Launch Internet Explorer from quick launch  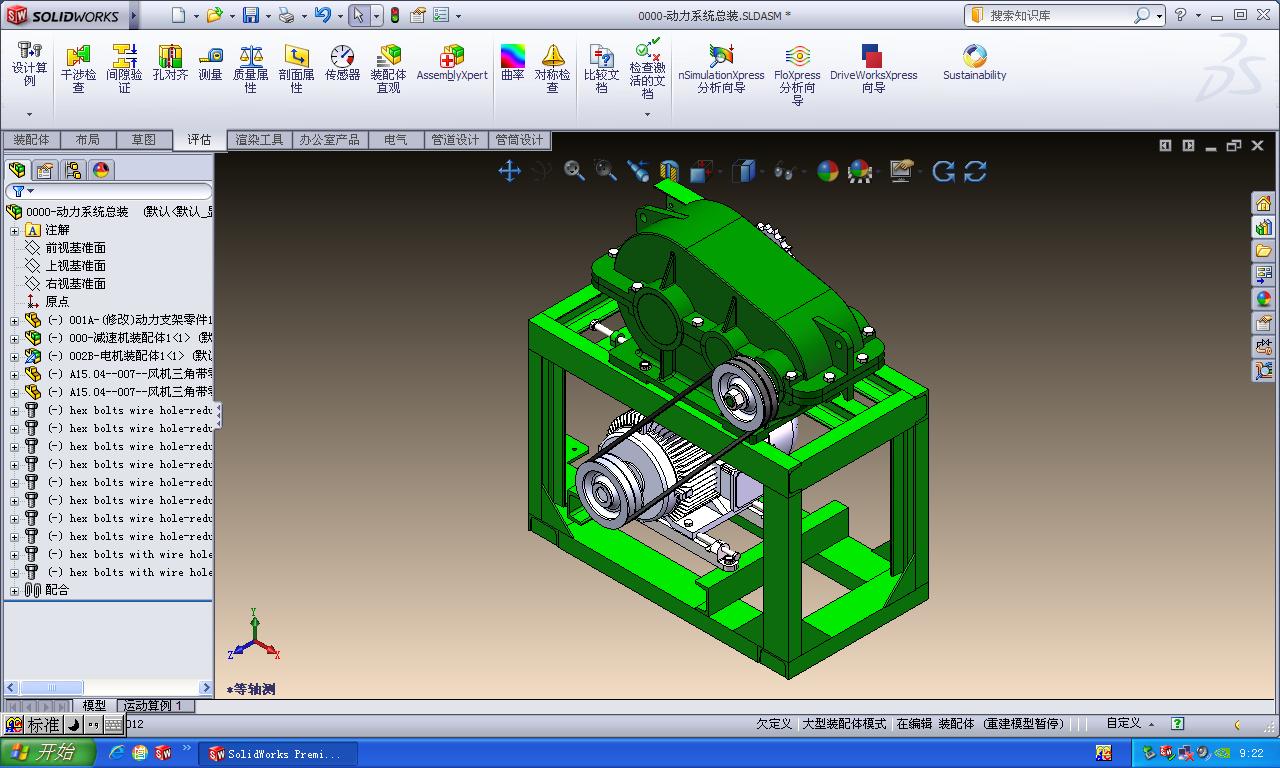[x=117, y=753]
